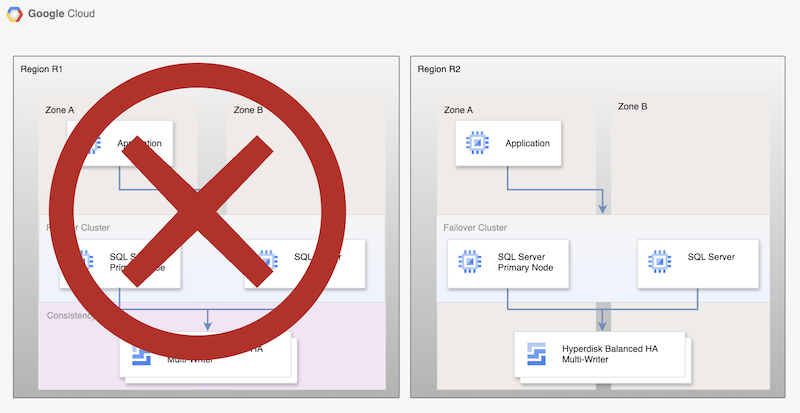The width and height of the screenshot is (800, 413).
Task: Click the Zone B label in Region R1
Action: (x=248, y=109)
